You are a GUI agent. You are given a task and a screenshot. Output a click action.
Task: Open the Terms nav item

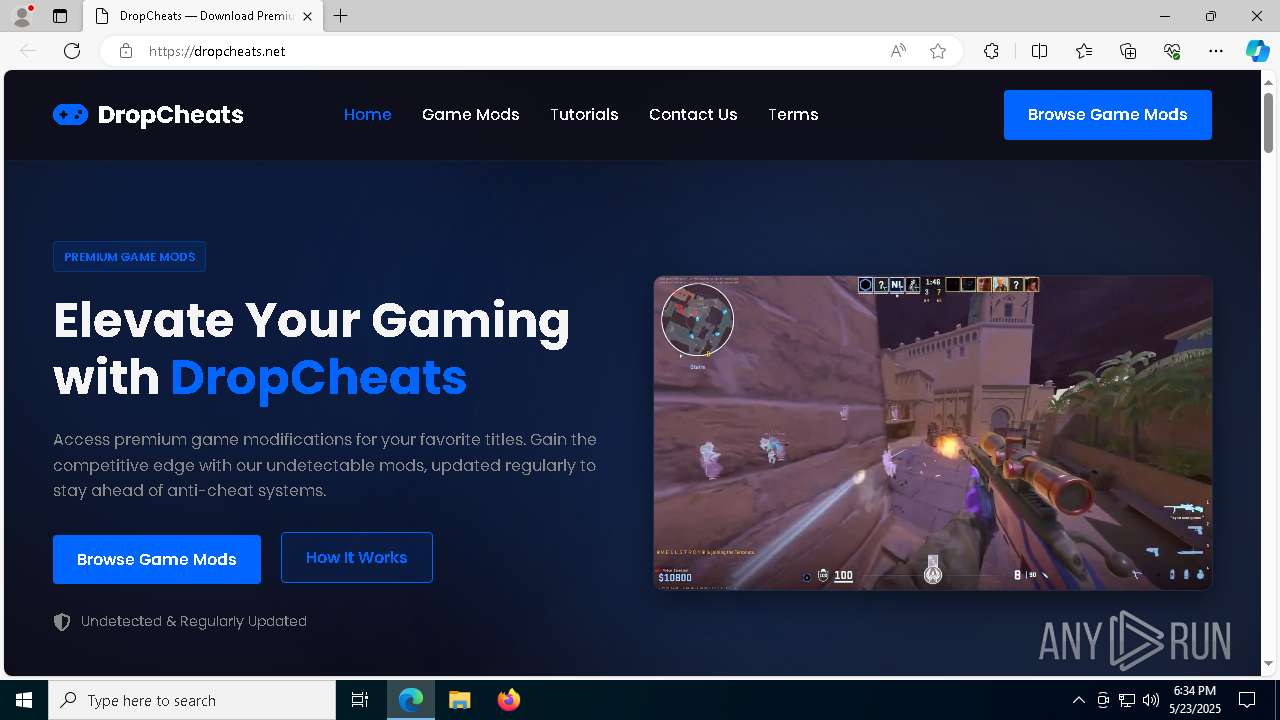(793, 115)
